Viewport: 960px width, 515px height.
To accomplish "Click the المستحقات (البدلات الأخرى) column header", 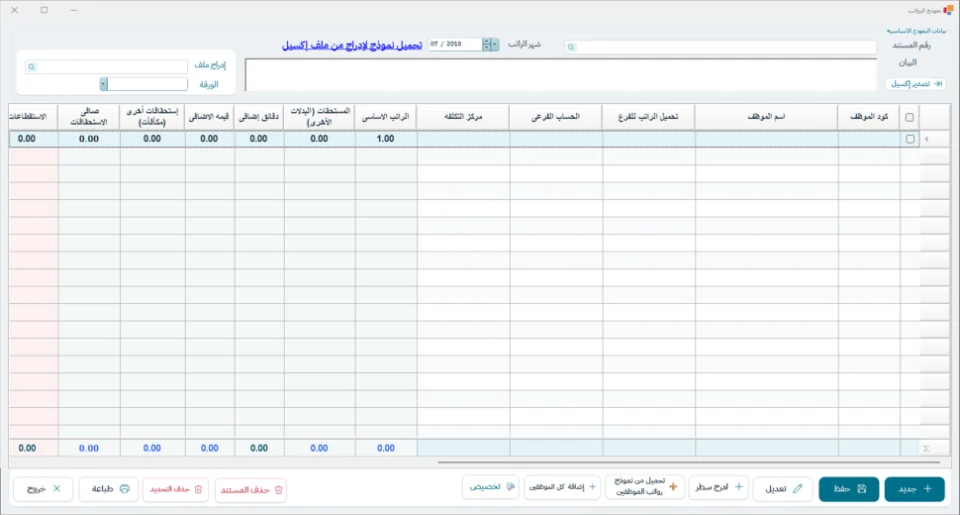I will (x=319, y=116).
